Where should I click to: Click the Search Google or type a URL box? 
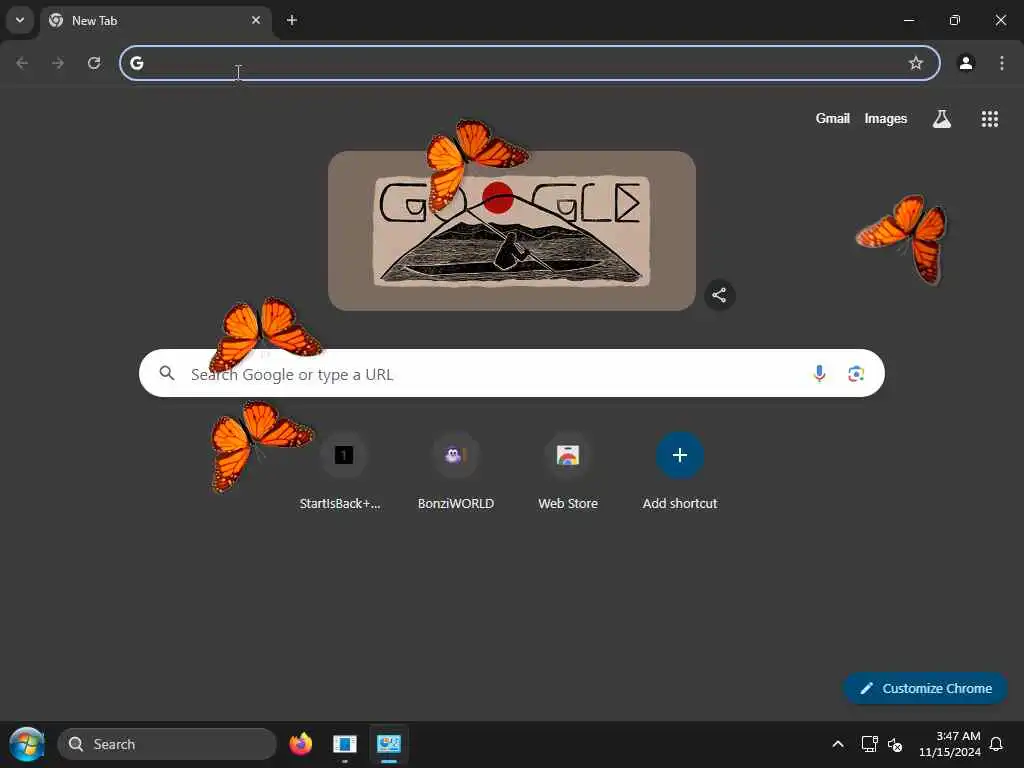(x=511, y=373)
